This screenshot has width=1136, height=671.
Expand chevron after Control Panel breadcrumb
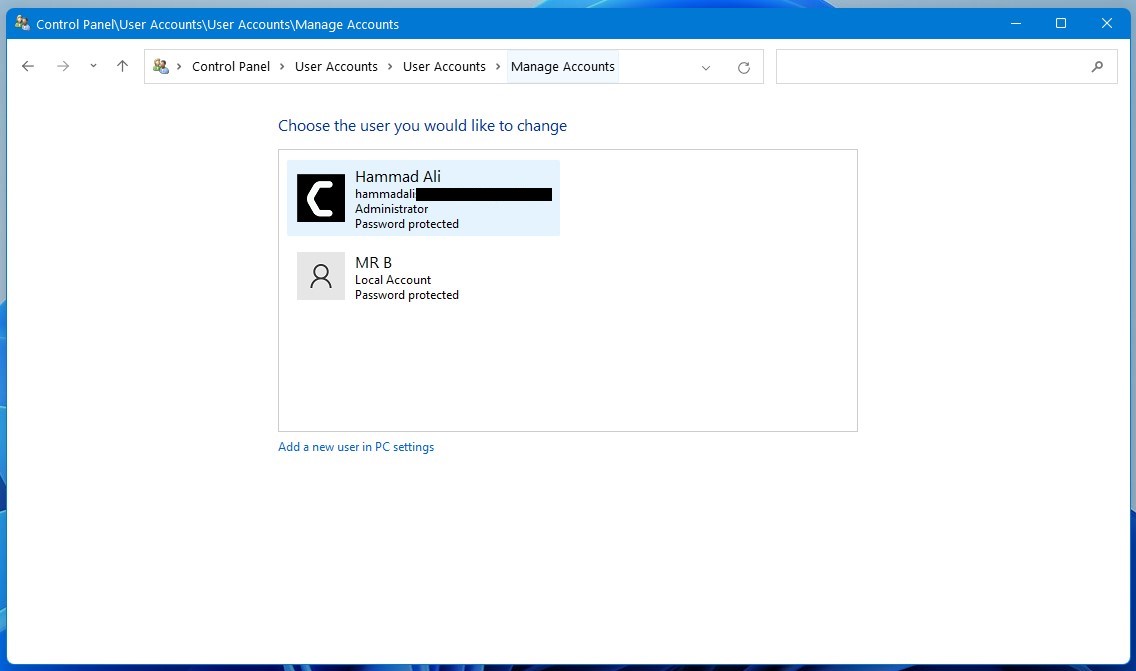282,67
